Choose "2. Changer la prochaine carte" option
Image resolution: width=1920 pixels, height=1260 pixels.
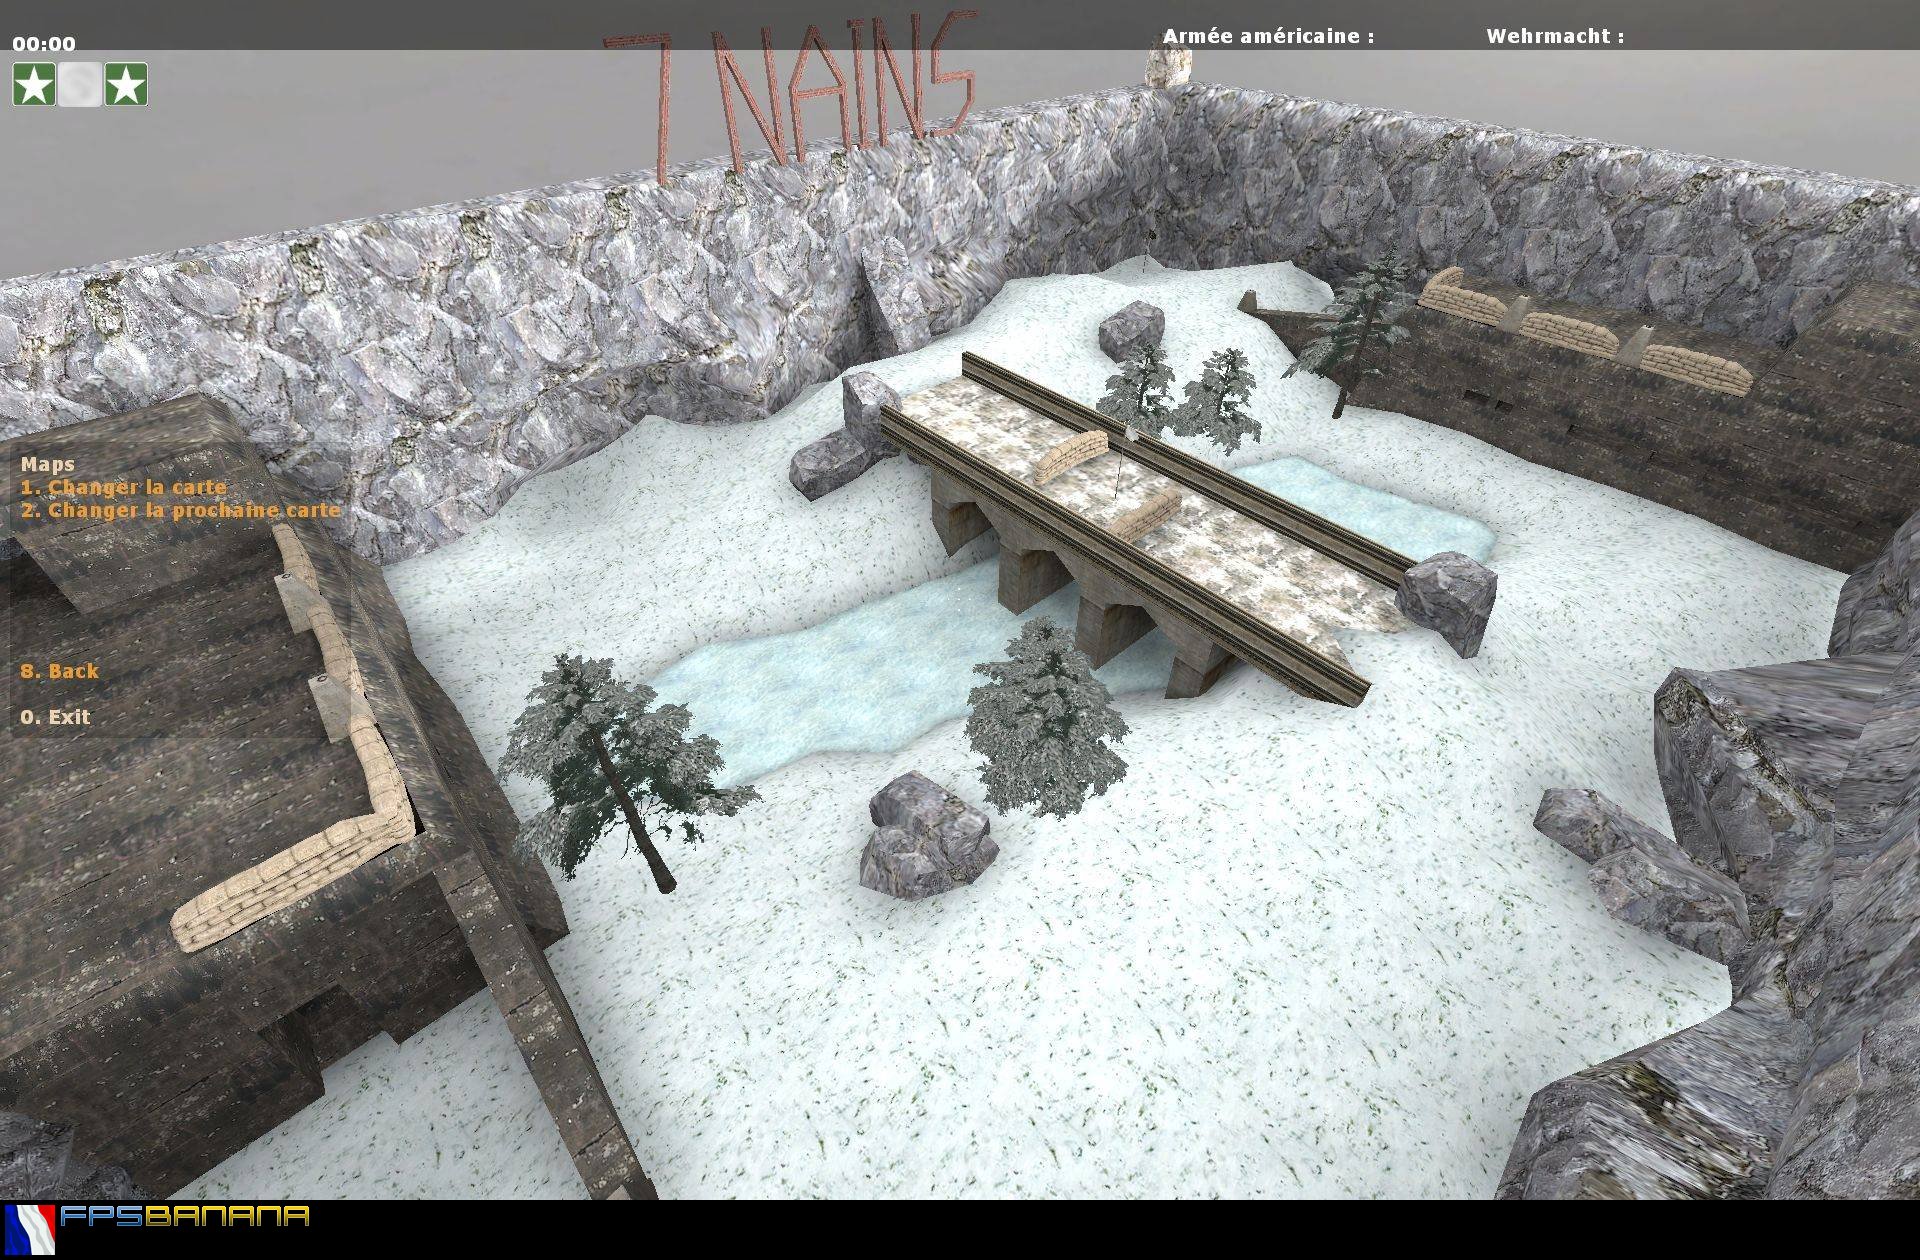pos(180,509)
